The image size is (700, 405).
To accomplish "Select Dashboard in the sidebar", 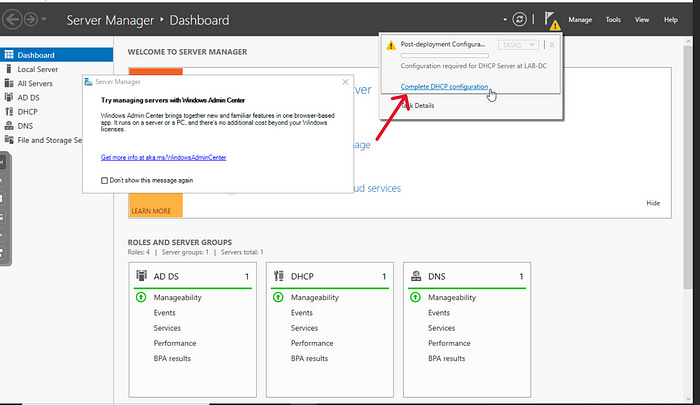I will (x=56, y=55).
